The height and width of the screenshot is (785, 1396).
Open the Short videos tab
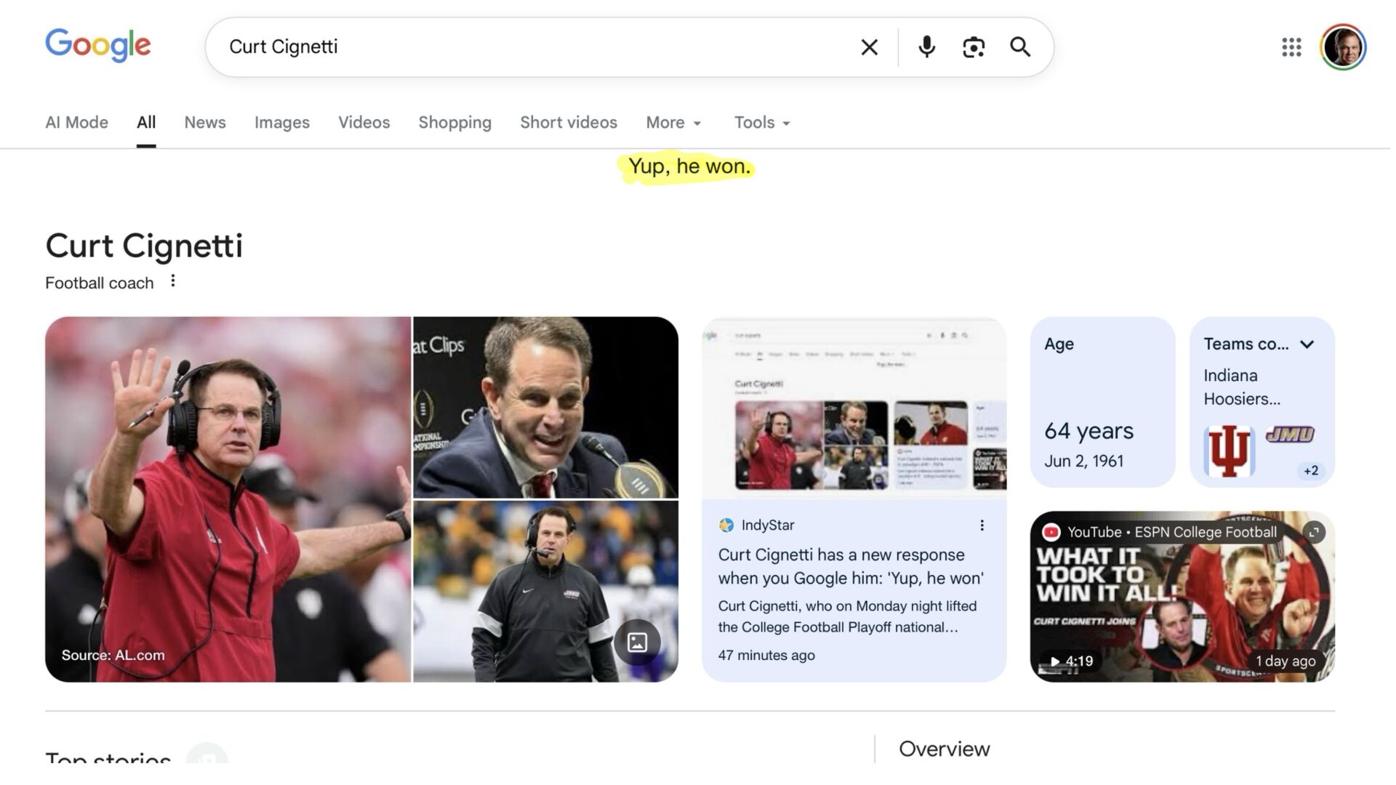coord(569,122)
